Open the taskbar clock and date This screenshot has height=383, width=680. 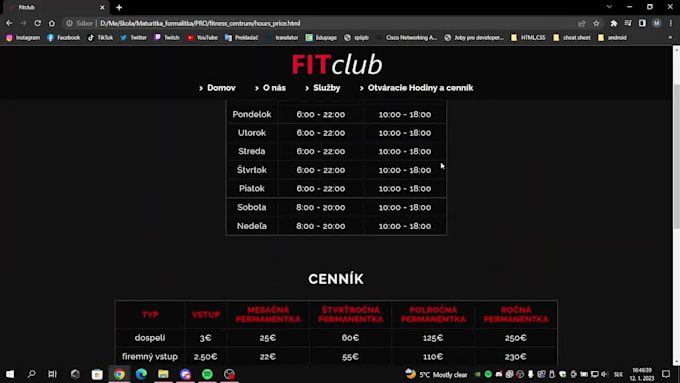[642, 374]
